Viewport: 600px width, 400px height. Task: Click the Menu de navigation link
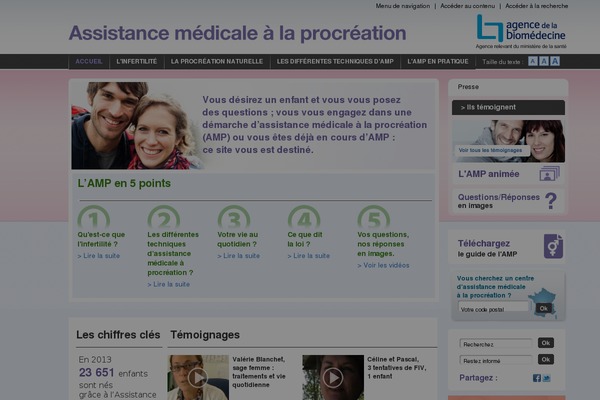pos(403,6)
